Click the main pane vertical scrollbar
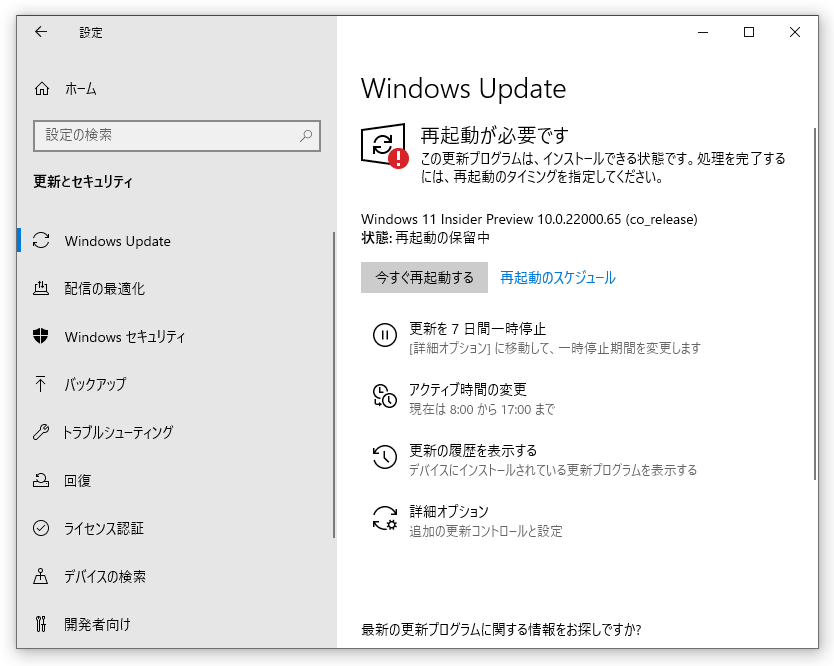Viewport: 834px width, 666px height. point(814,304)
